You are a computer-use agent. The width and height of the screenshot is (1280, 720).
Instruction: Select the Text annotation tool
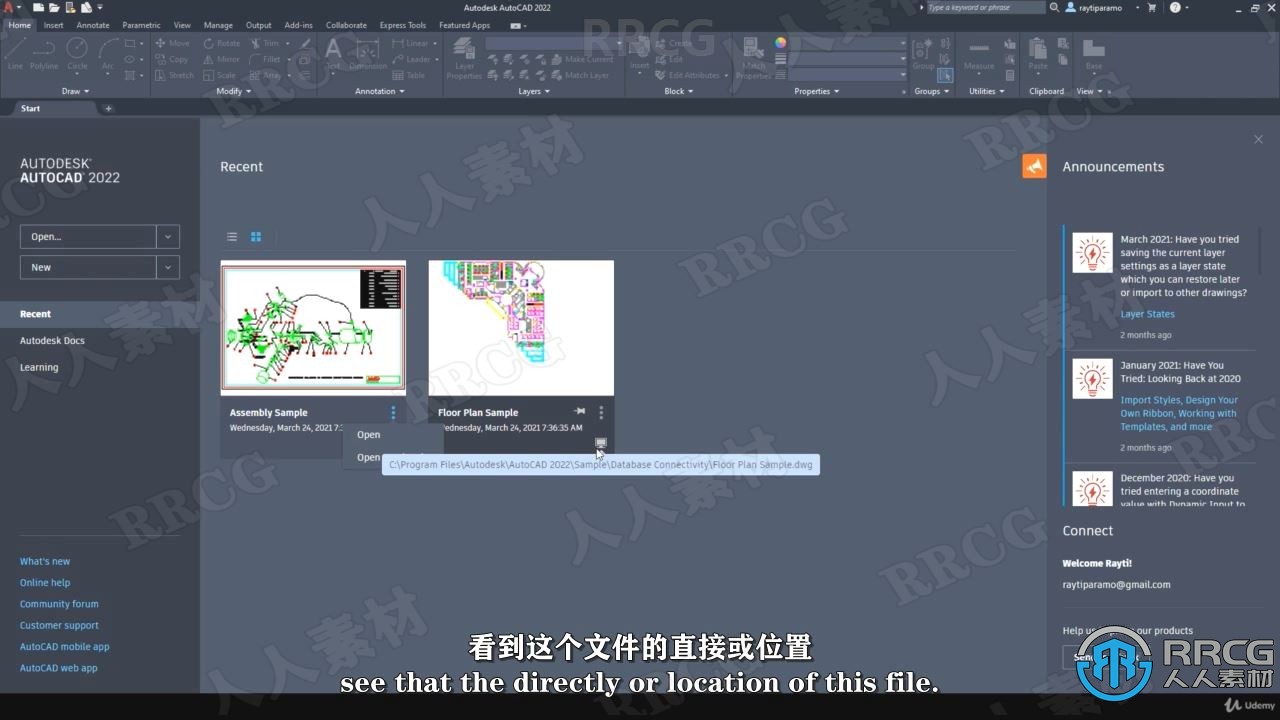(x=333, y=53)
